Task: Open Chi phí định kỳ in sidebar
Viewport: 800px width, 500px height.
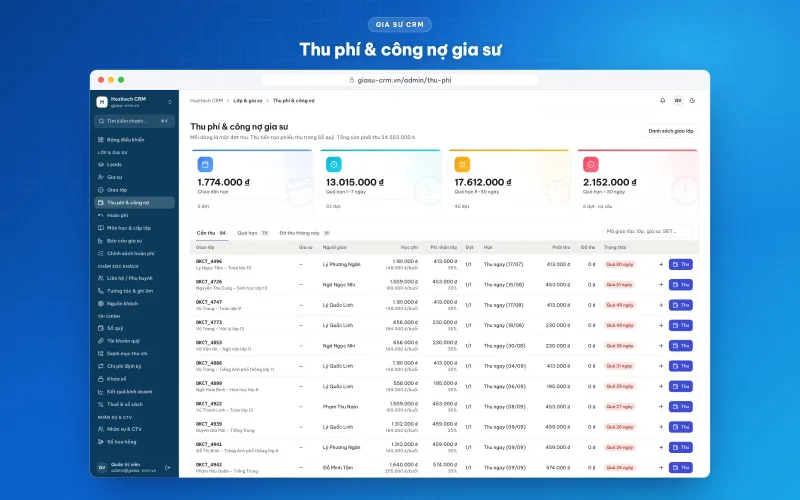Action: (x=135, y=366)
